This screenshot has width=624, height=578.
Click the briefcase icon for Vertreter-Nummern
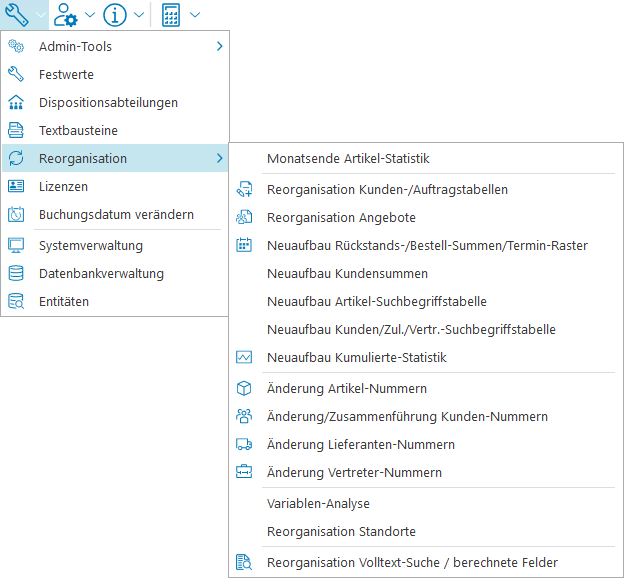pyautogui.click(x=244, y=472)
